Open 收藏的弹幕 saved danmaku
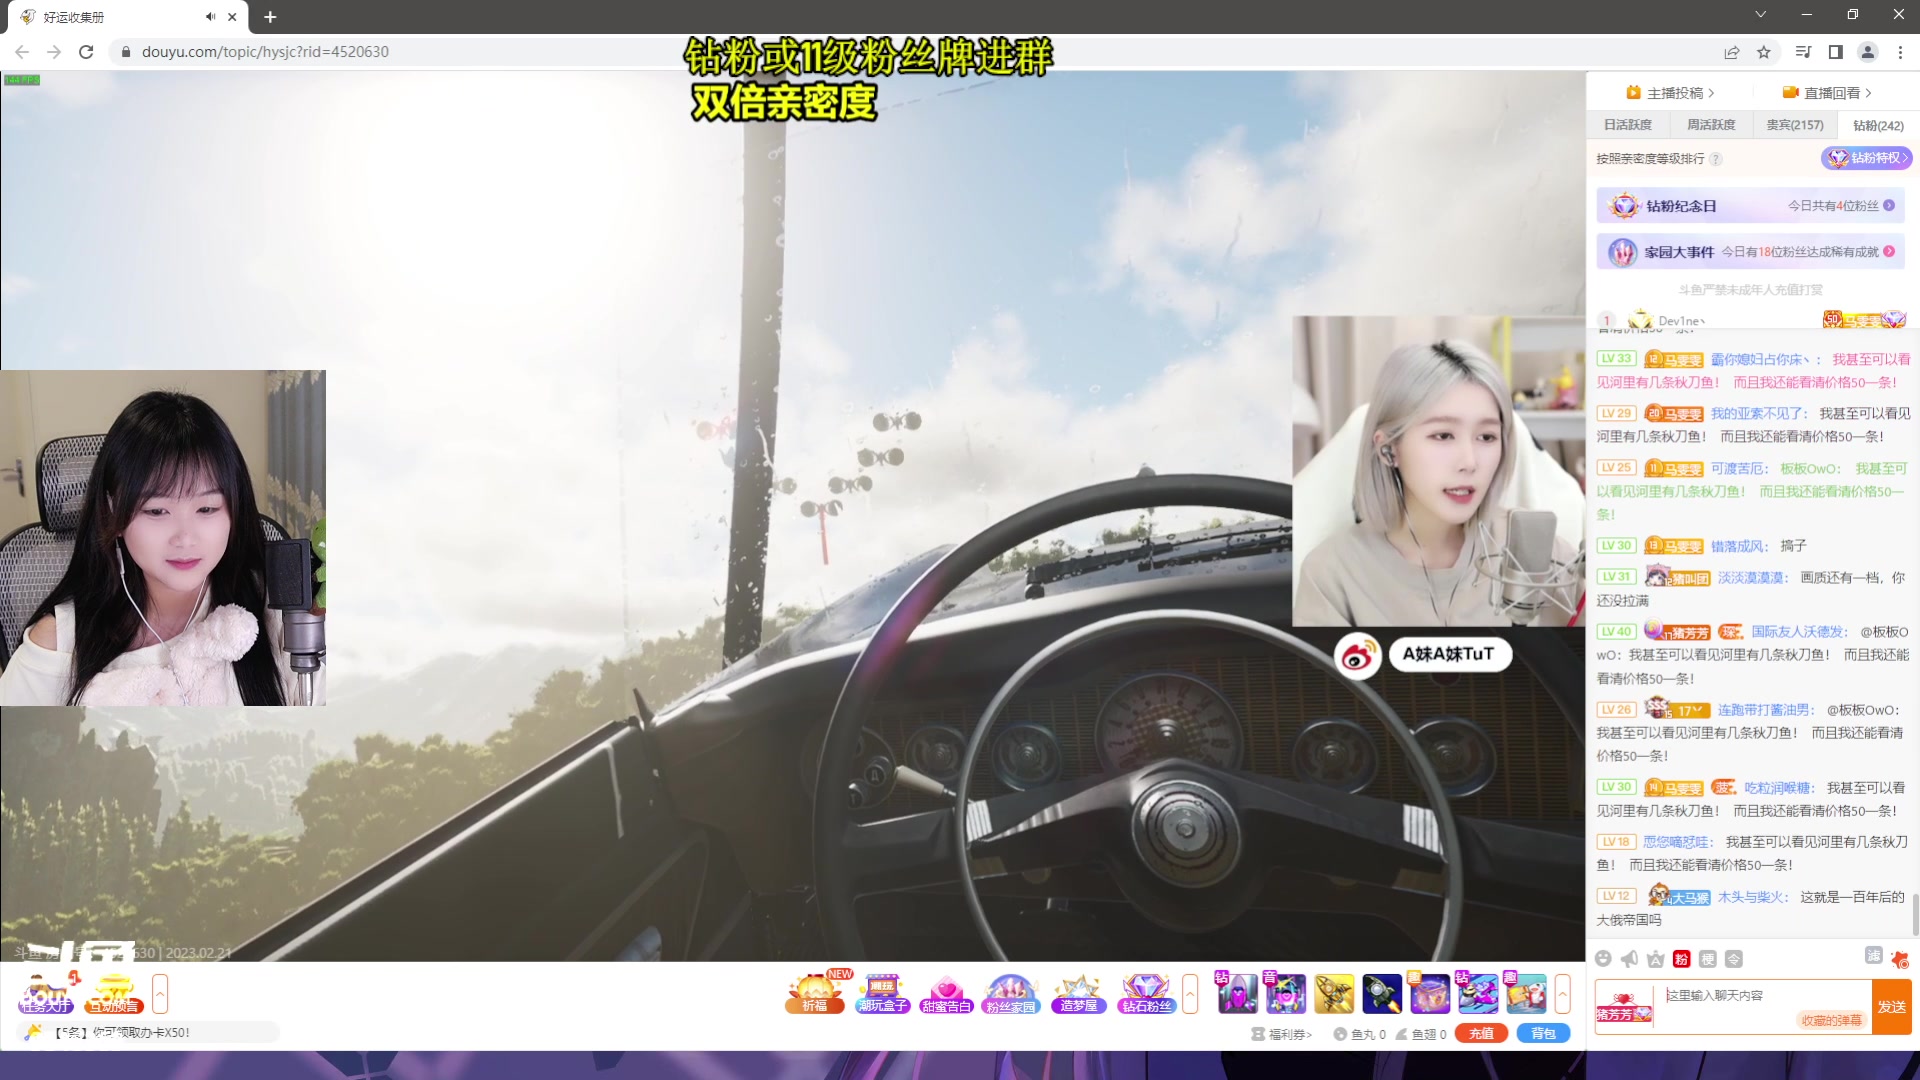This screenshot has width=1920, height=1080. coord(1831,1020)
